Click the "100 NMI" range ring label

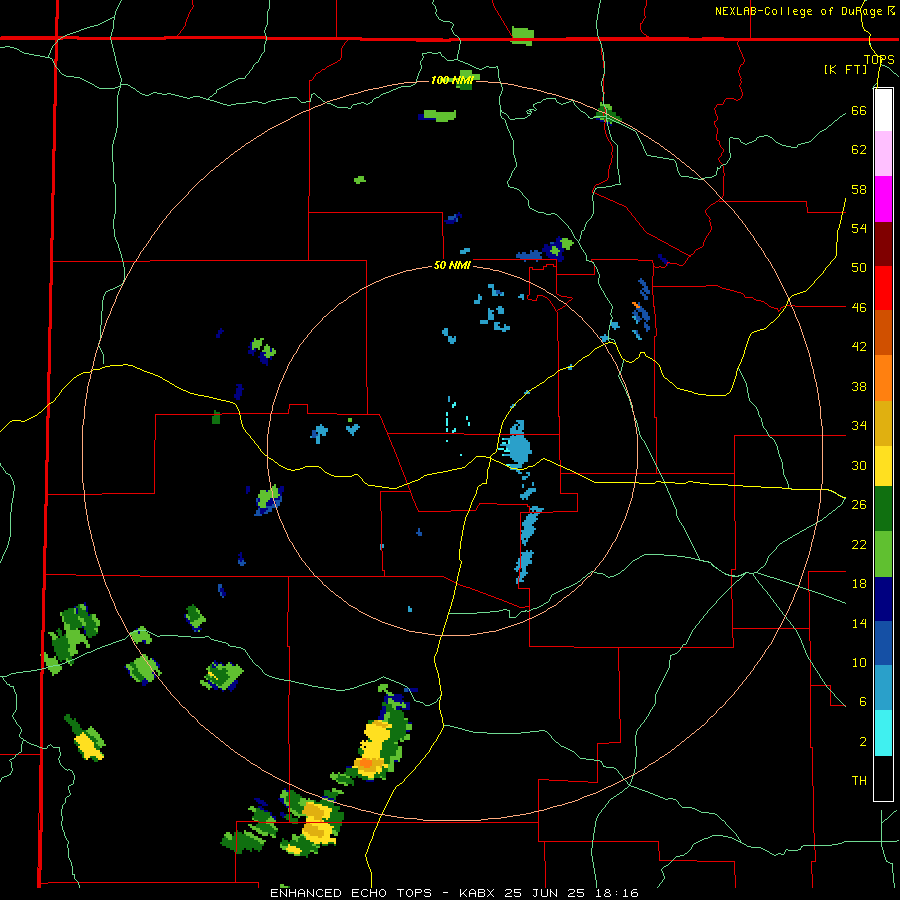point(452,80)
